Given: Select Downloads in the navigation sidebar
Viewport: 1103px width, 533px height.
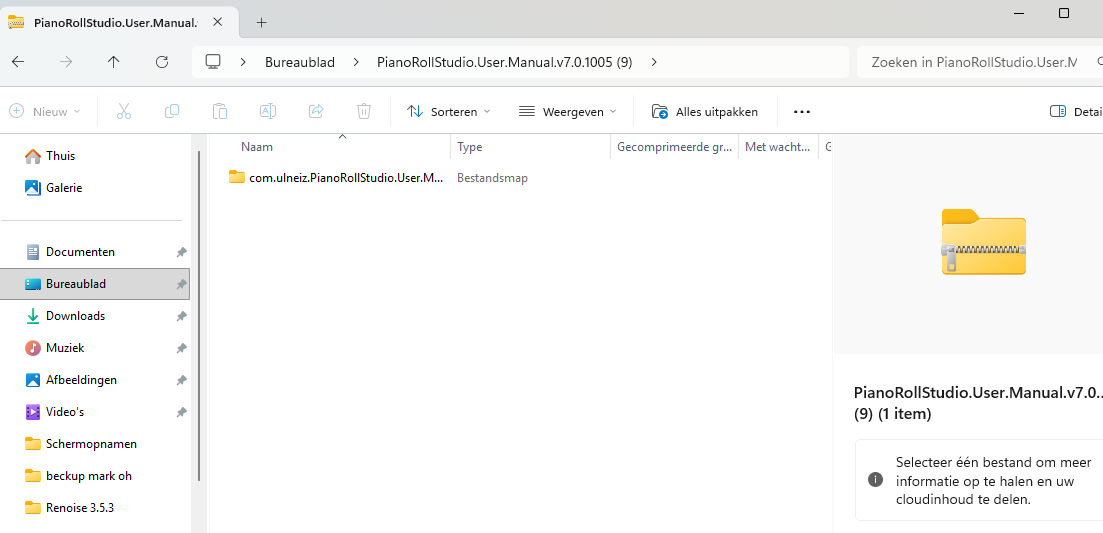Looking at the screenshot, I should point(75,316).
